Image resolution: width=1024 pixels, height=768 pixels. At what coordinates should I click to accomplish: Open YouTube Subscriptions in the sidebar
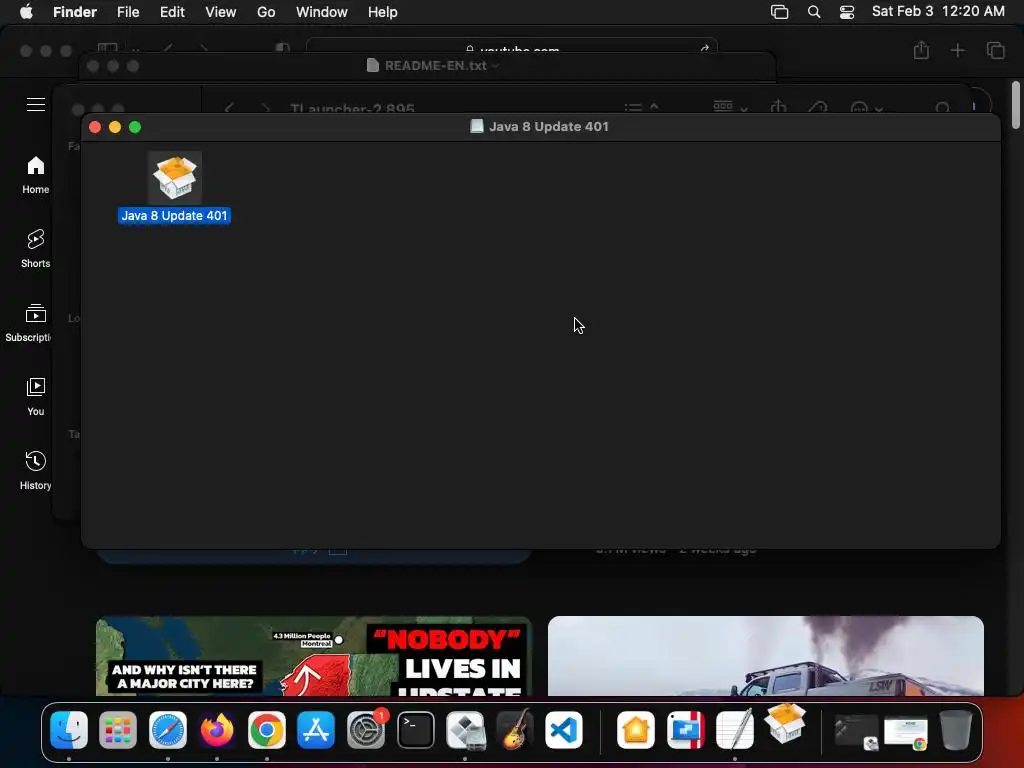click(27, 323)
